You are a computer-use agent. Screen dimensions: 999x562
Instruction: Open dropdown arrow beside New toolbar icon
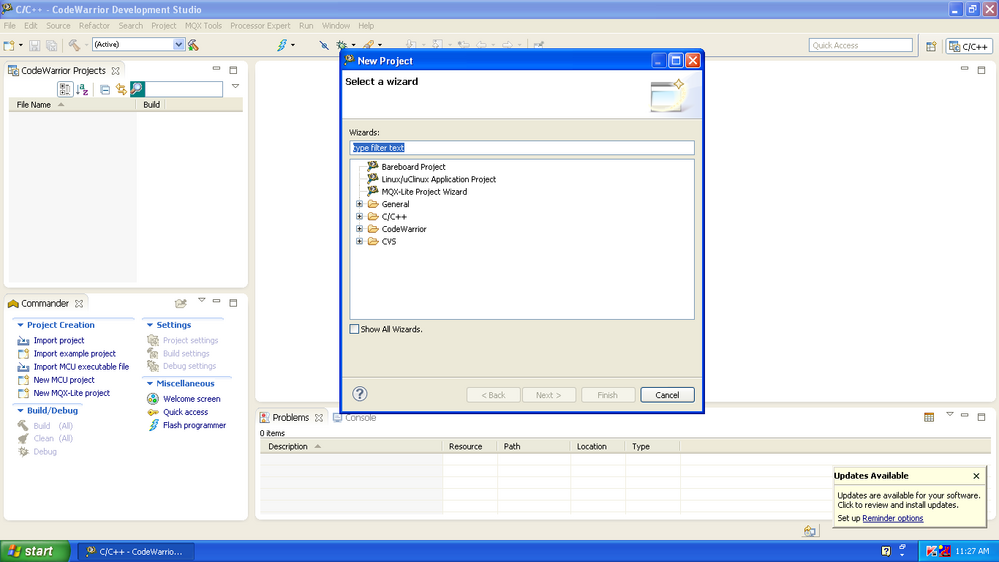click(20, 45)
